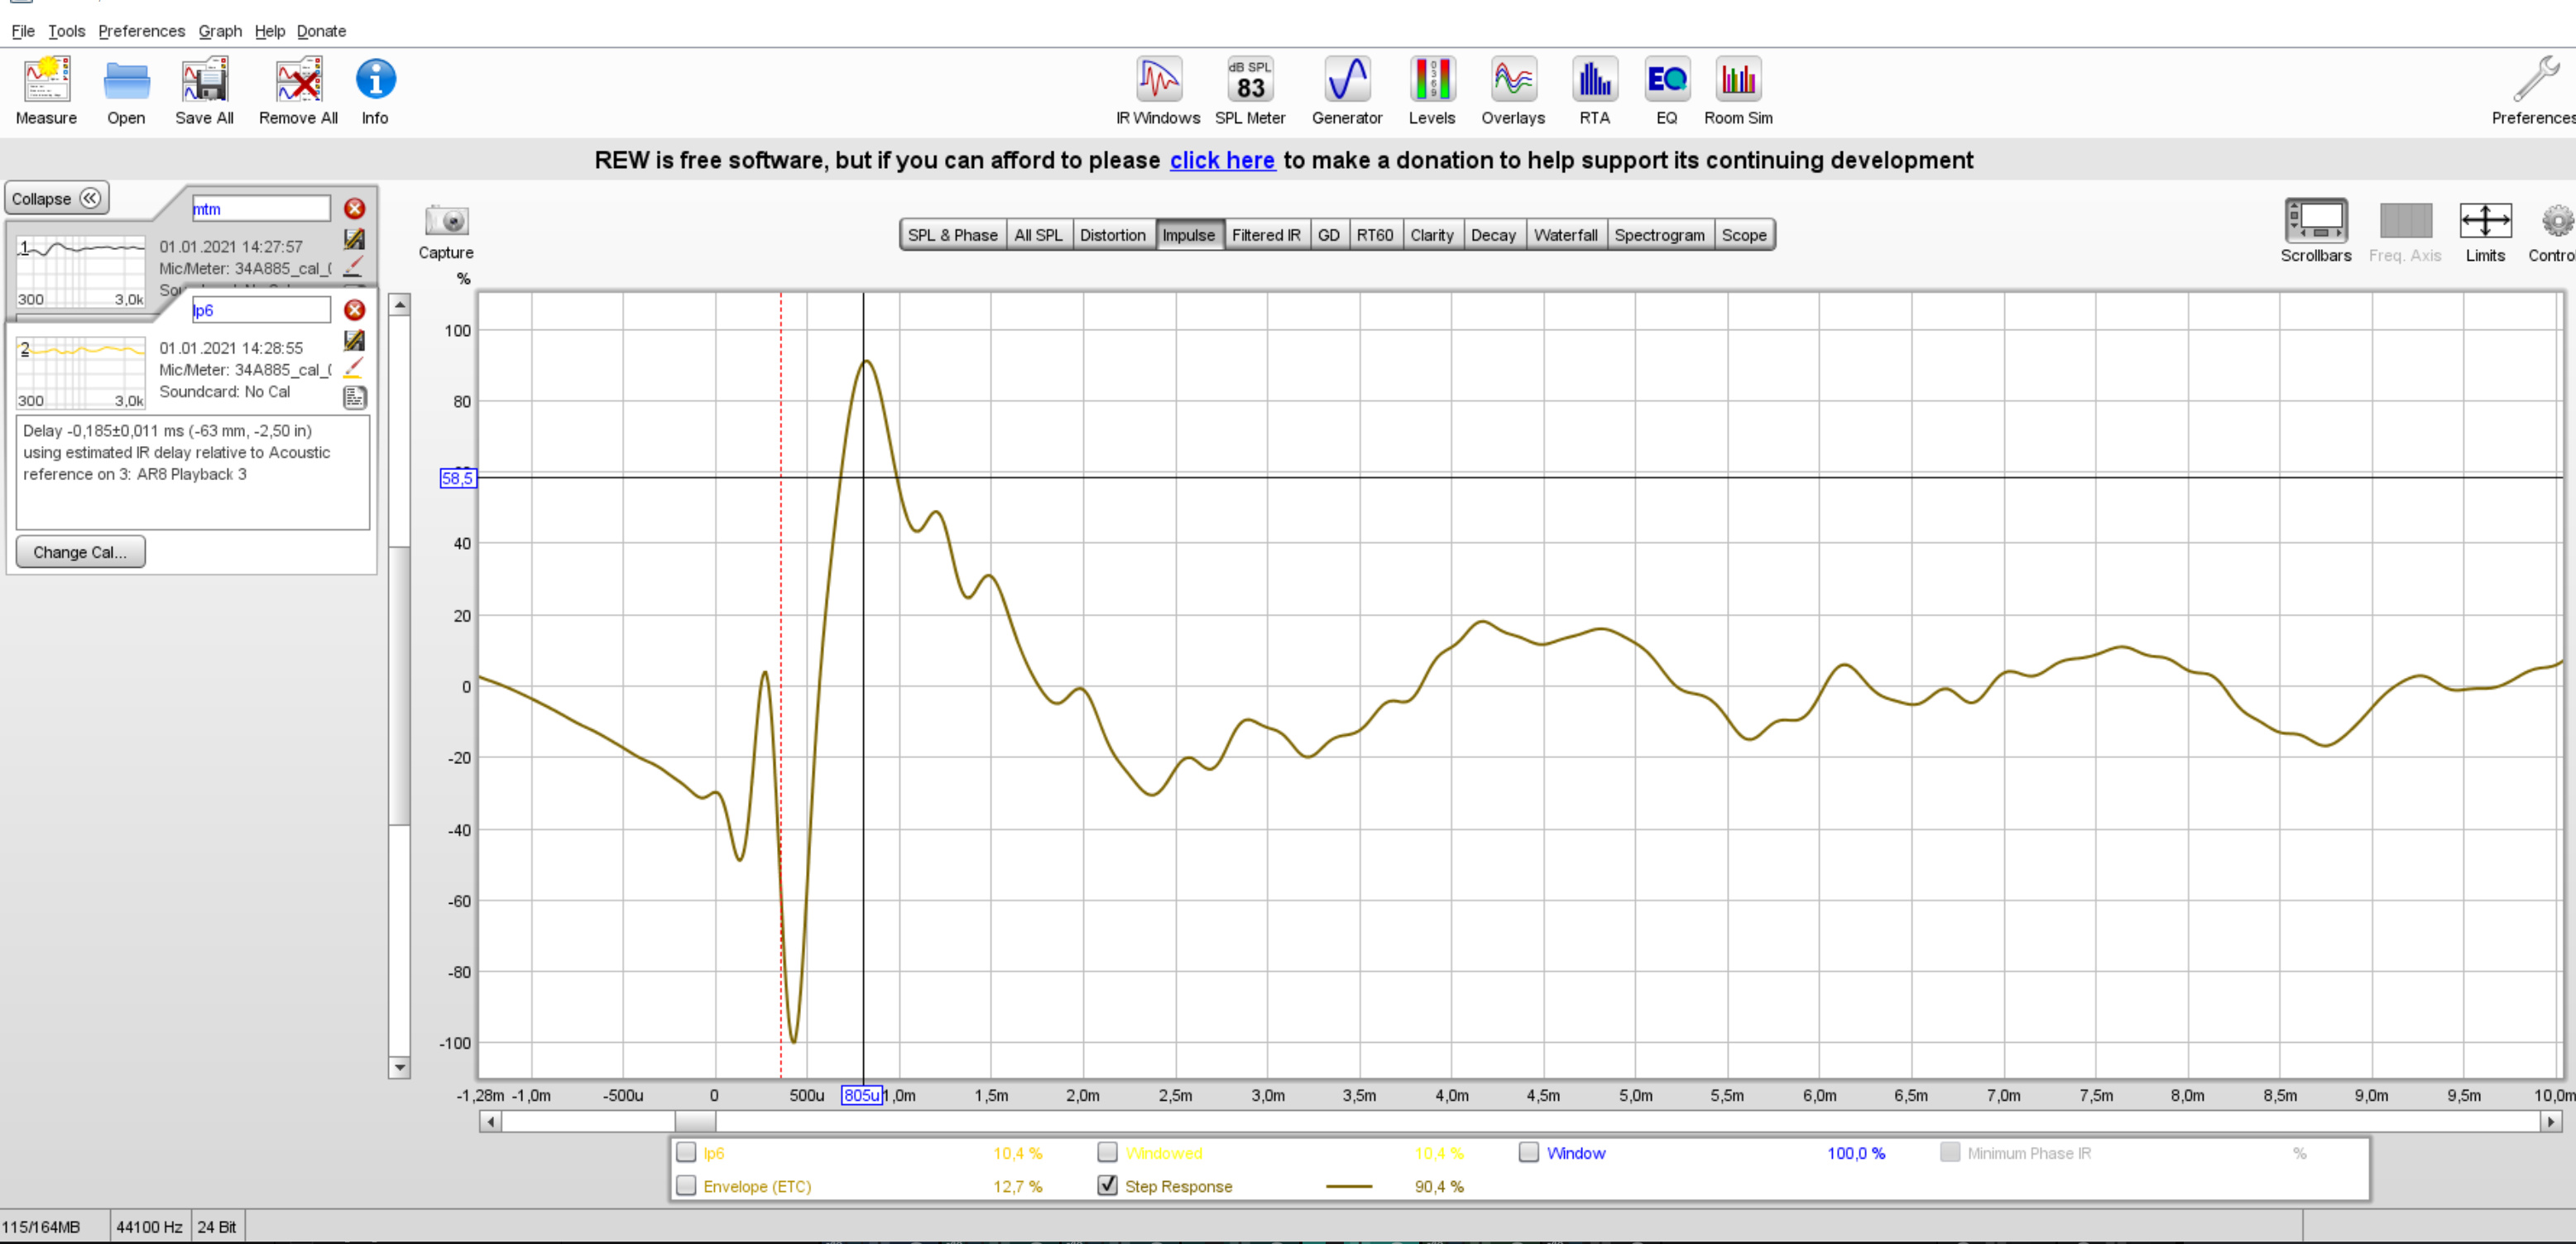
Task: Click the horizontal graph scrollbar thumb
Action: coord(695,1121)
